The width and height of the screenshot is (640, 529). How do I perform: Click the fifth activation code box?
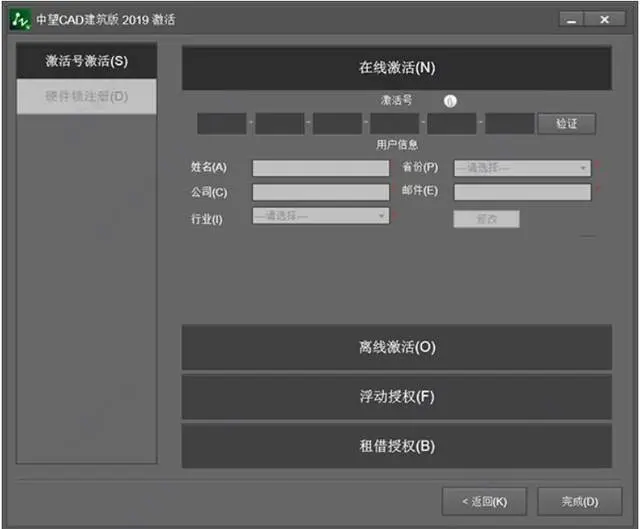[x=452, y=124]
